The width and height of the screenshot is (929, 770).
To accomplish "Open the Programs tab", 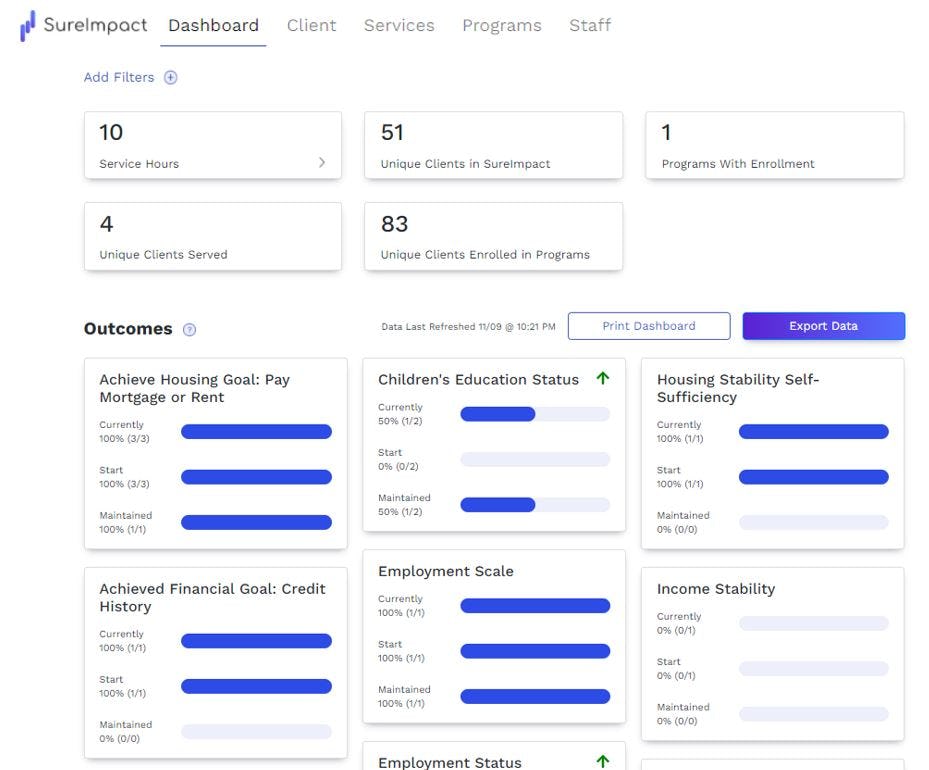I will [501, 26].
